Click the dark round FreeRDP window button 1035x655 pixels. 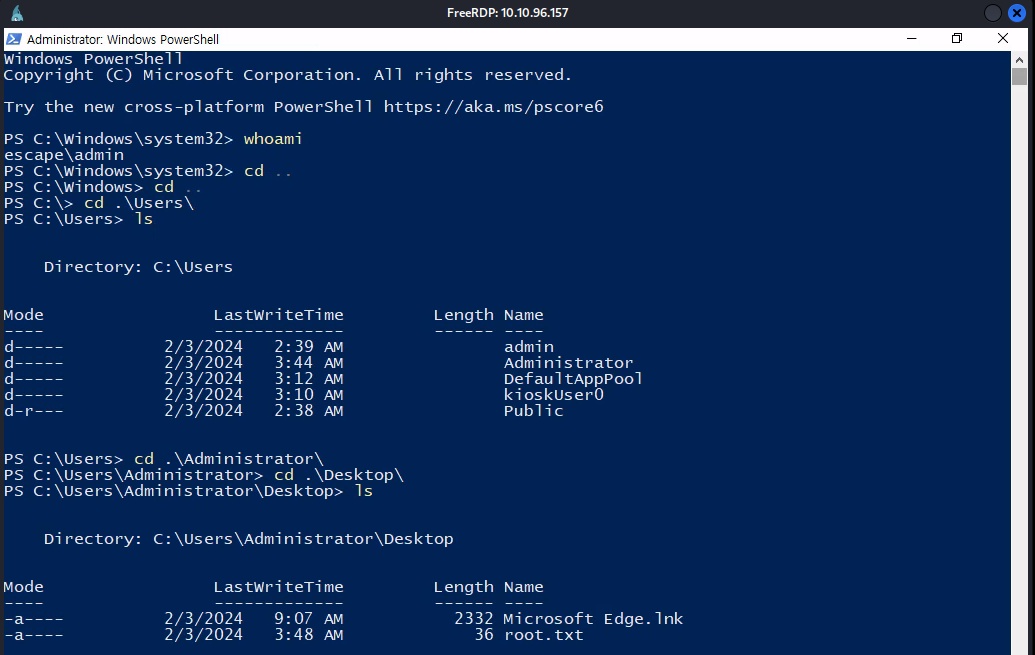[x=993, y=13]
